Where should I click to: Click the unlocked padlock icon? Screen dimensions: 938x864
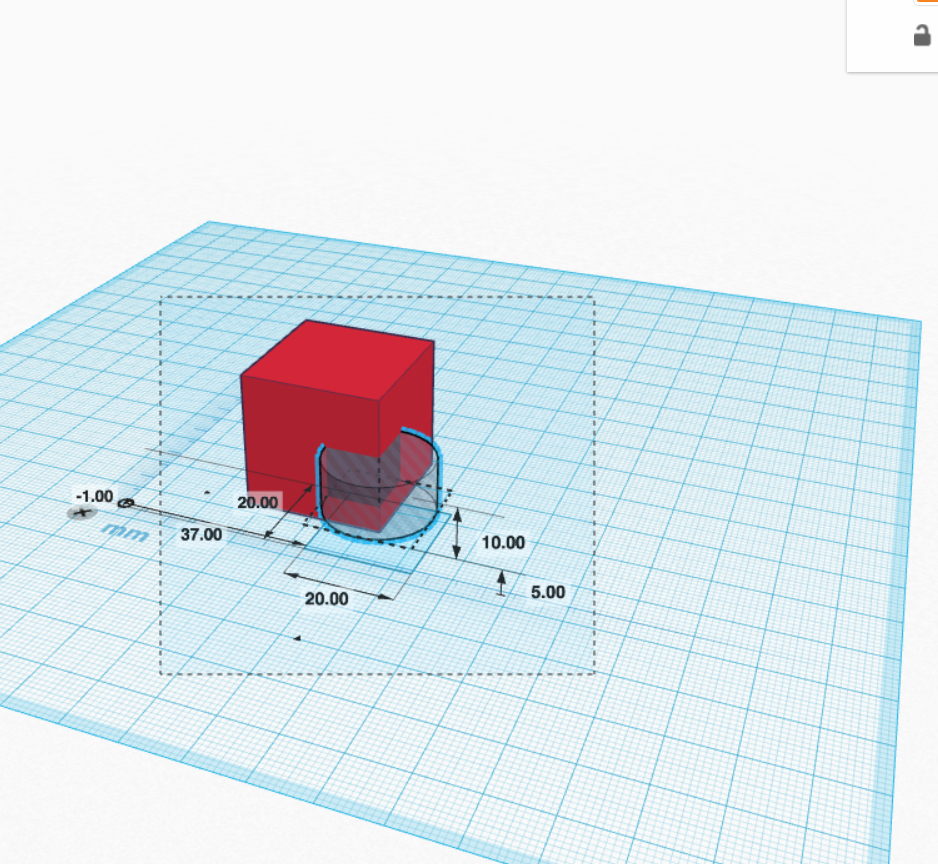(921, 36)
